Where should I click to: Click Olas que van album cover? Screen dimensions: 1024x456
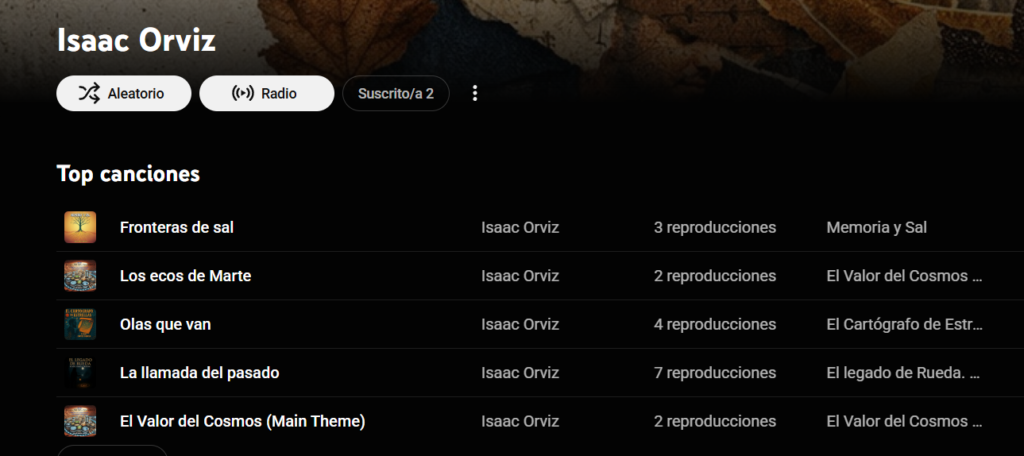coord(80,324)
